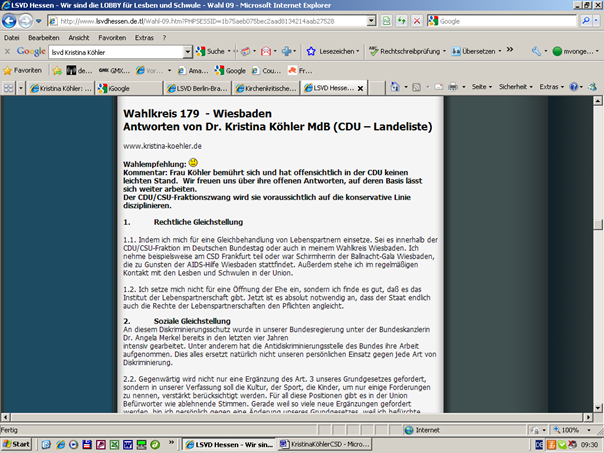Screen dimensions: 604x453
Task: Click the Suche button in Google toolbar
Action: [210, 51]
